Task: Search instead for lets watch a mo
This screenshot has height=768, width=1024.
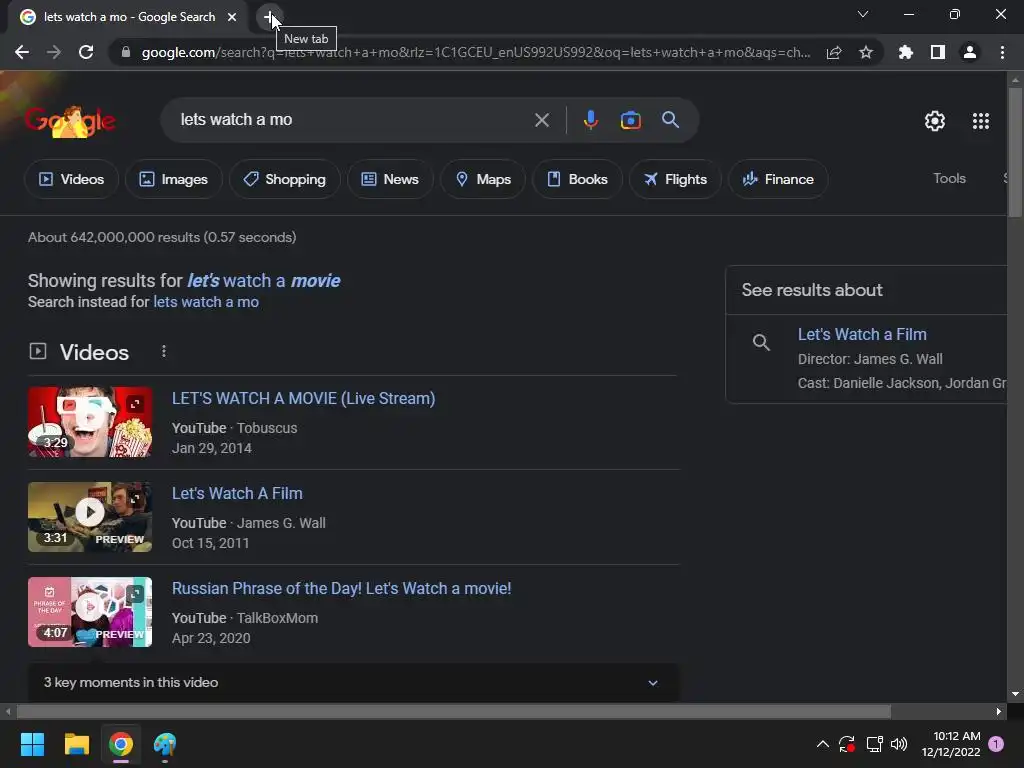Action: (206, 302)
